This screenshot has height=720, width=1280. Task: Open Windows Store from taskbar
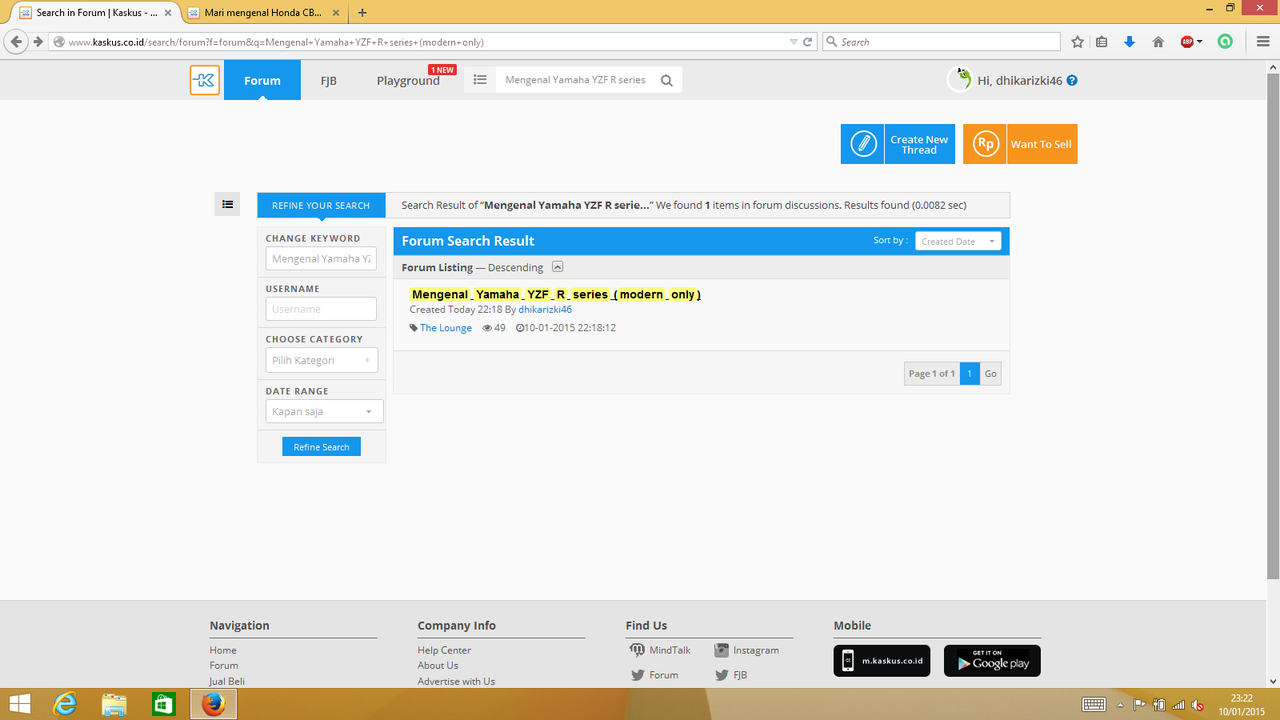click(x=163, y=704)
